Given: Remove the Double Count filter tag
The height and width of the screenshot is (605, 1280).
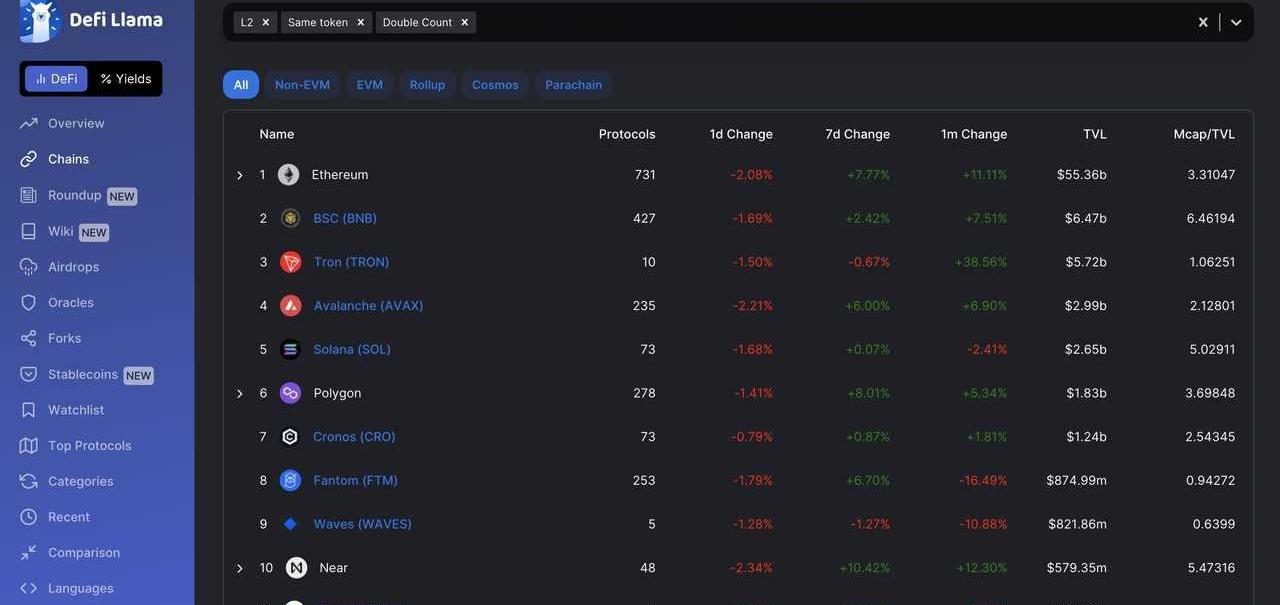Looking at the screenshot, I should [x=464, y=22].
